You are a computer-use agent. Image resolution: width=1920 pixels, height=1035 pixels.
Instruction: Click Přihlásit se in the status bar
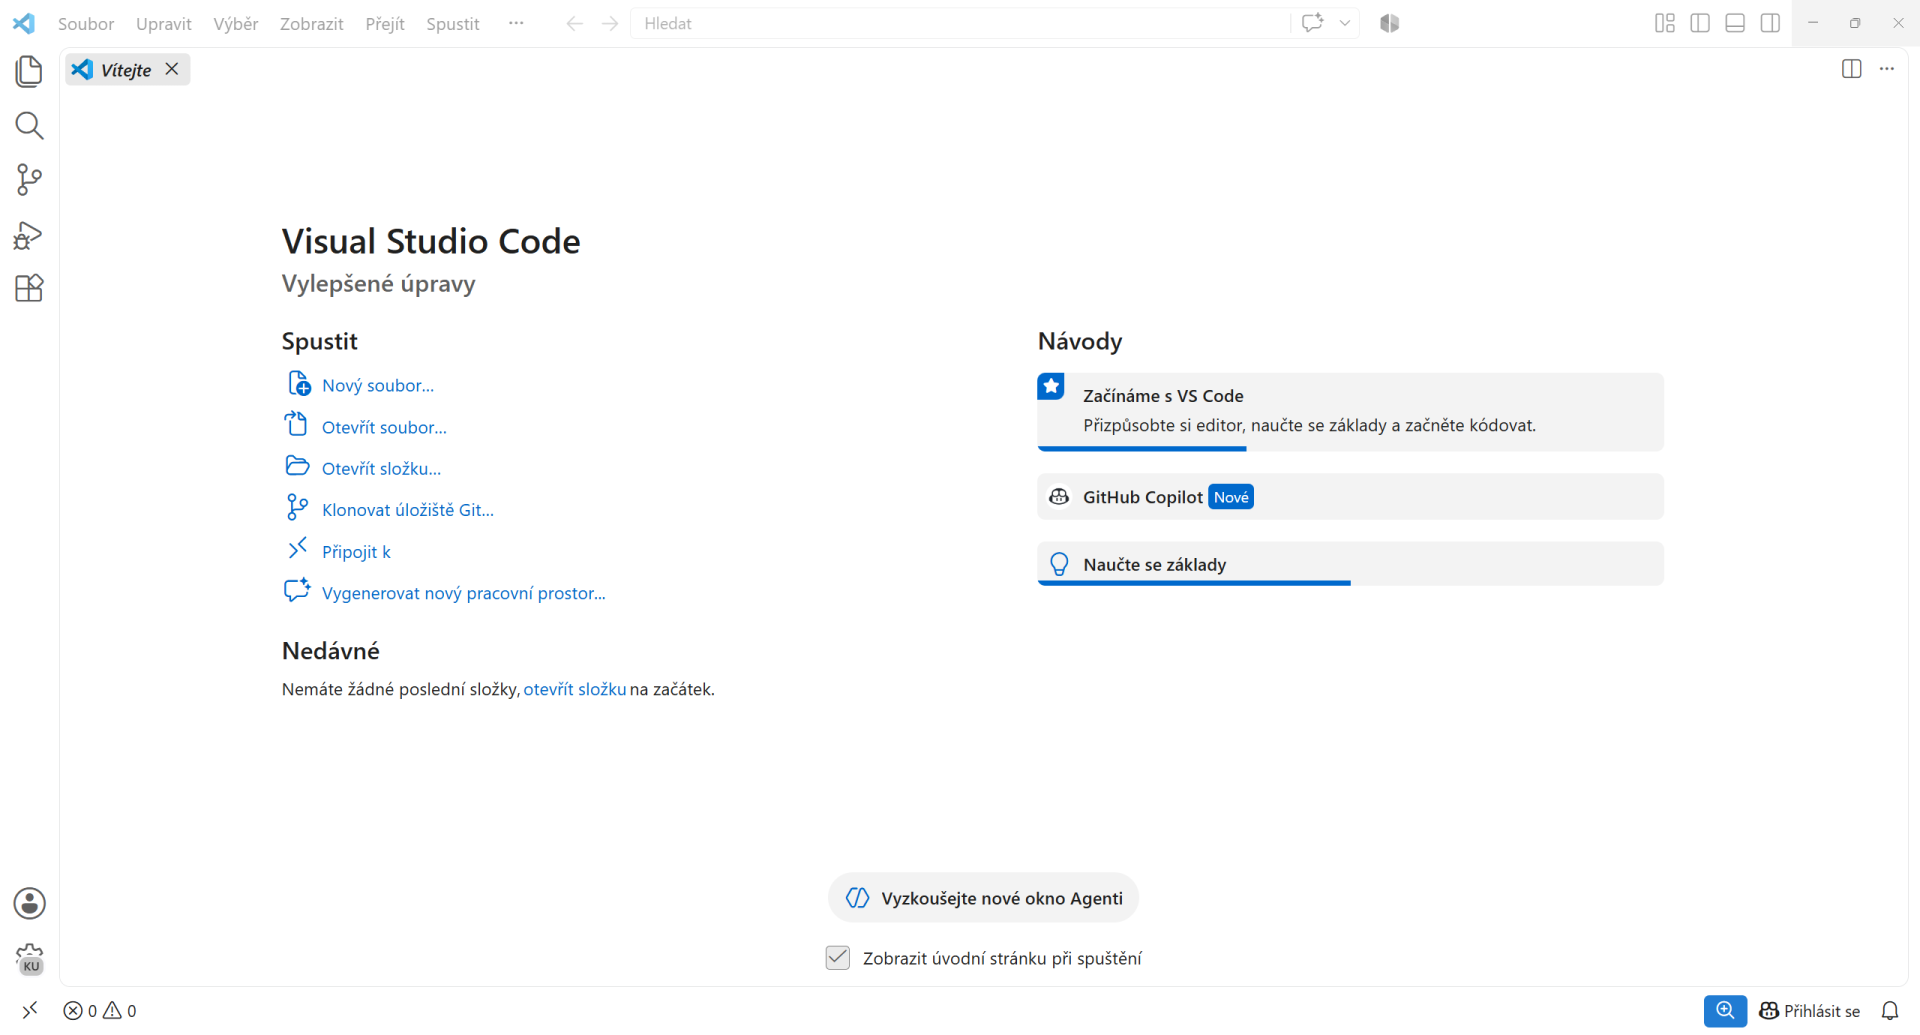1810,1011
